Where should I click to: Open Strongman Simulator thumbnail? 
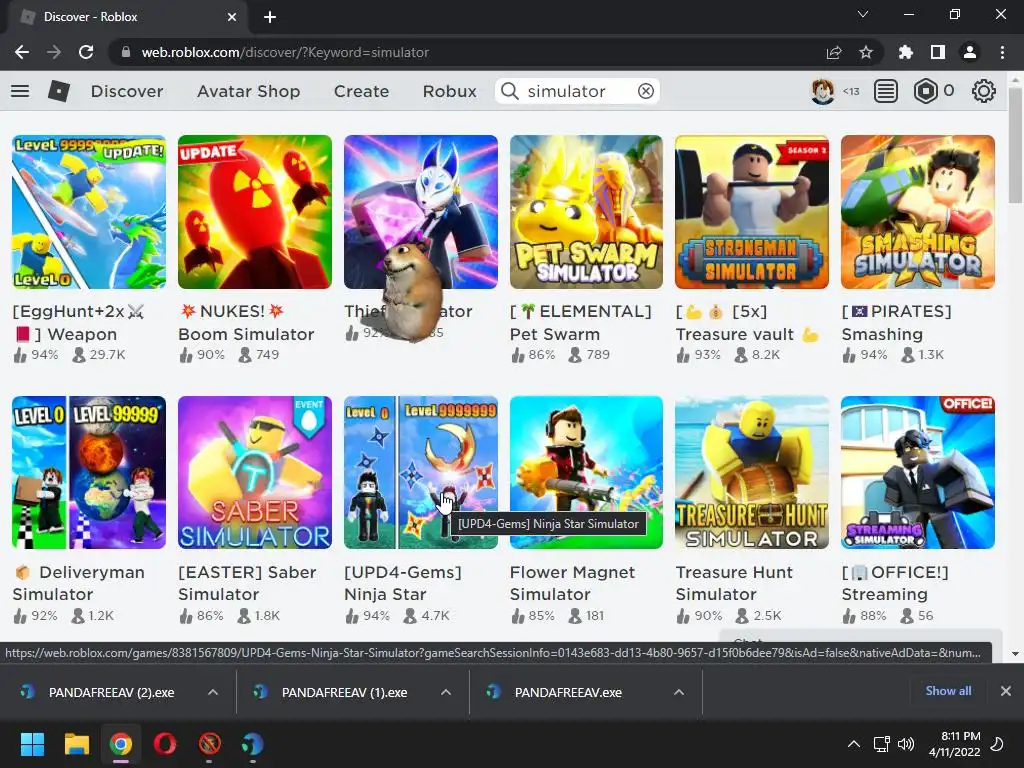(752, 212)
